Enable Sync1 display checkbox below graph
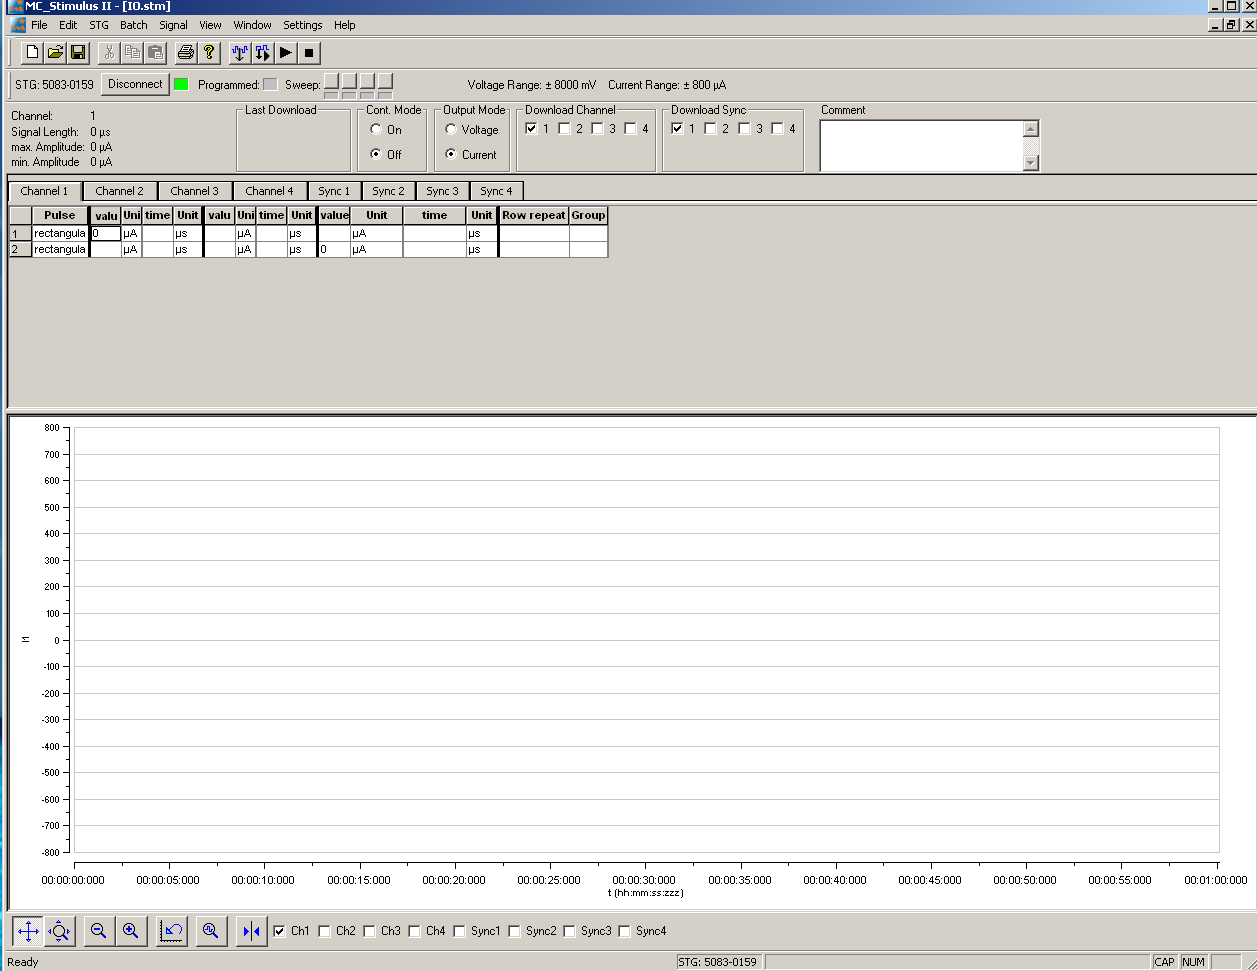 pos(459,931)
